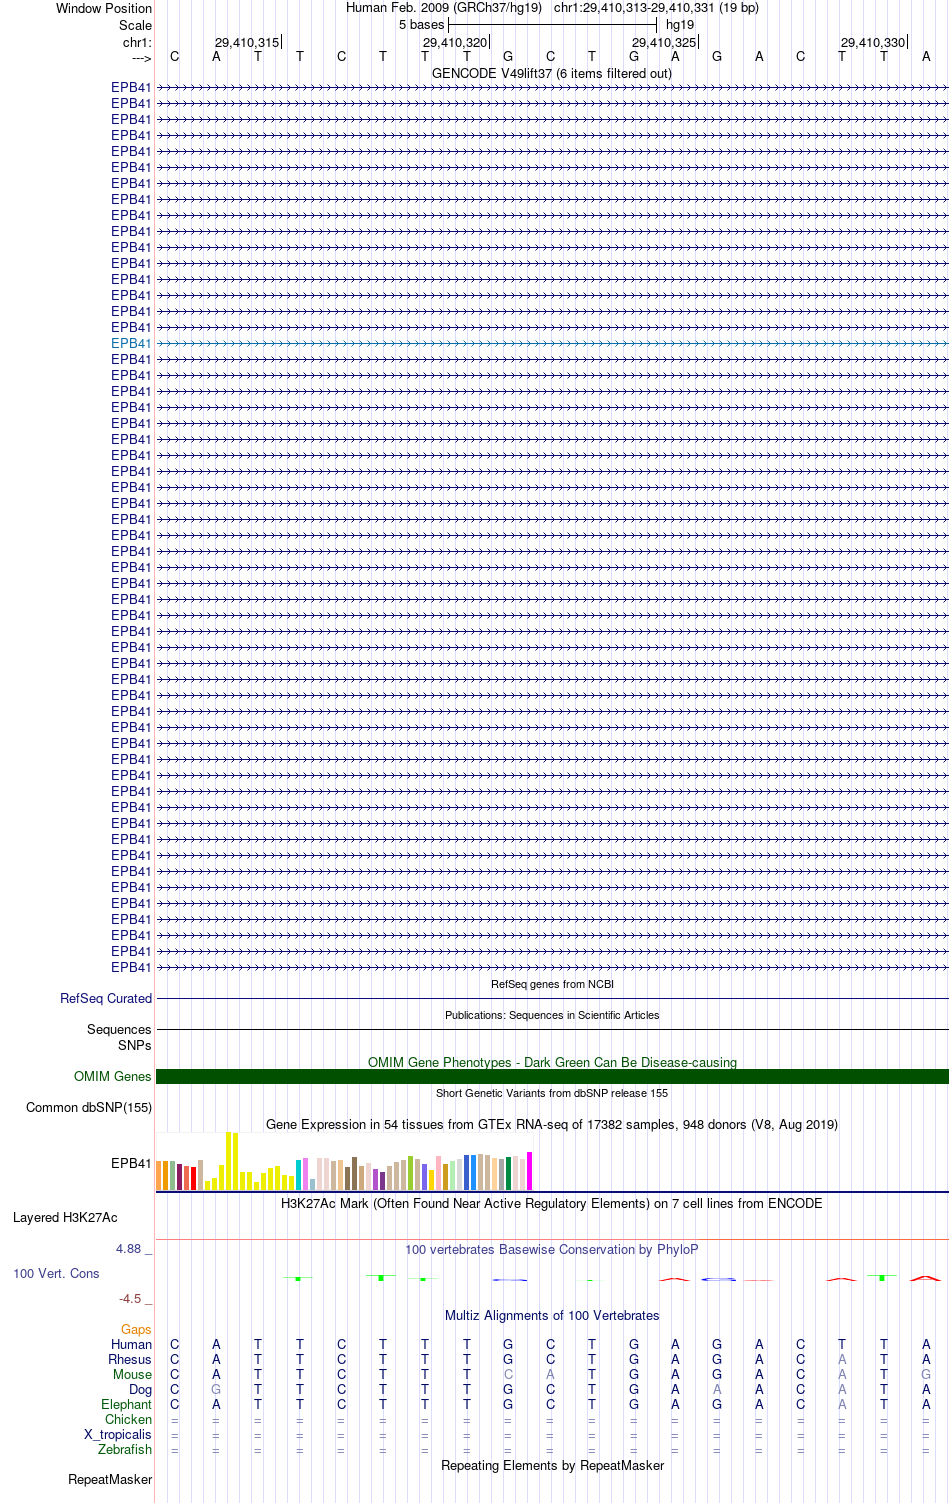Click the 'OMIM Gene Phenotypes' track title
Screen dimensions: 950x1503
[552, 1062]
